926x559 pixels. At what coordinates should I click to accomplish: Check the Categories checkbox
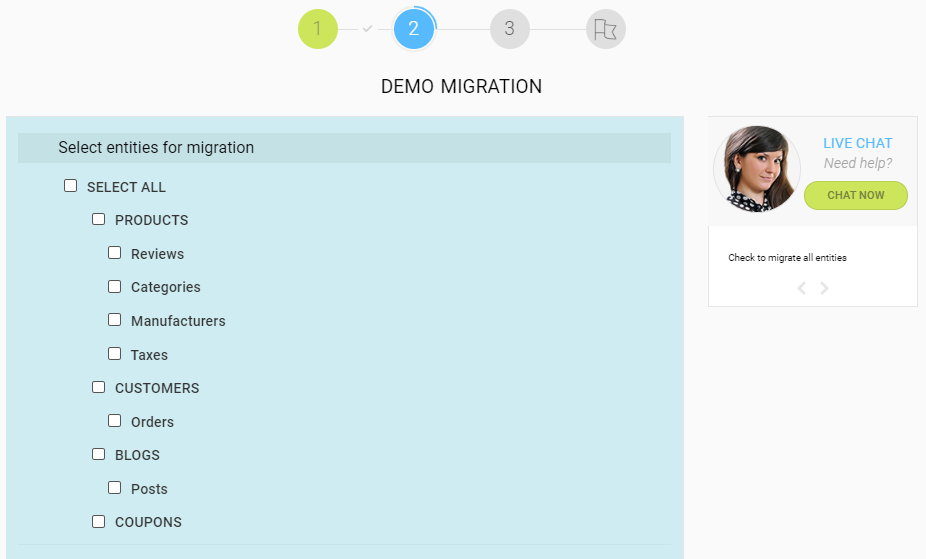(x=115, y=286)
